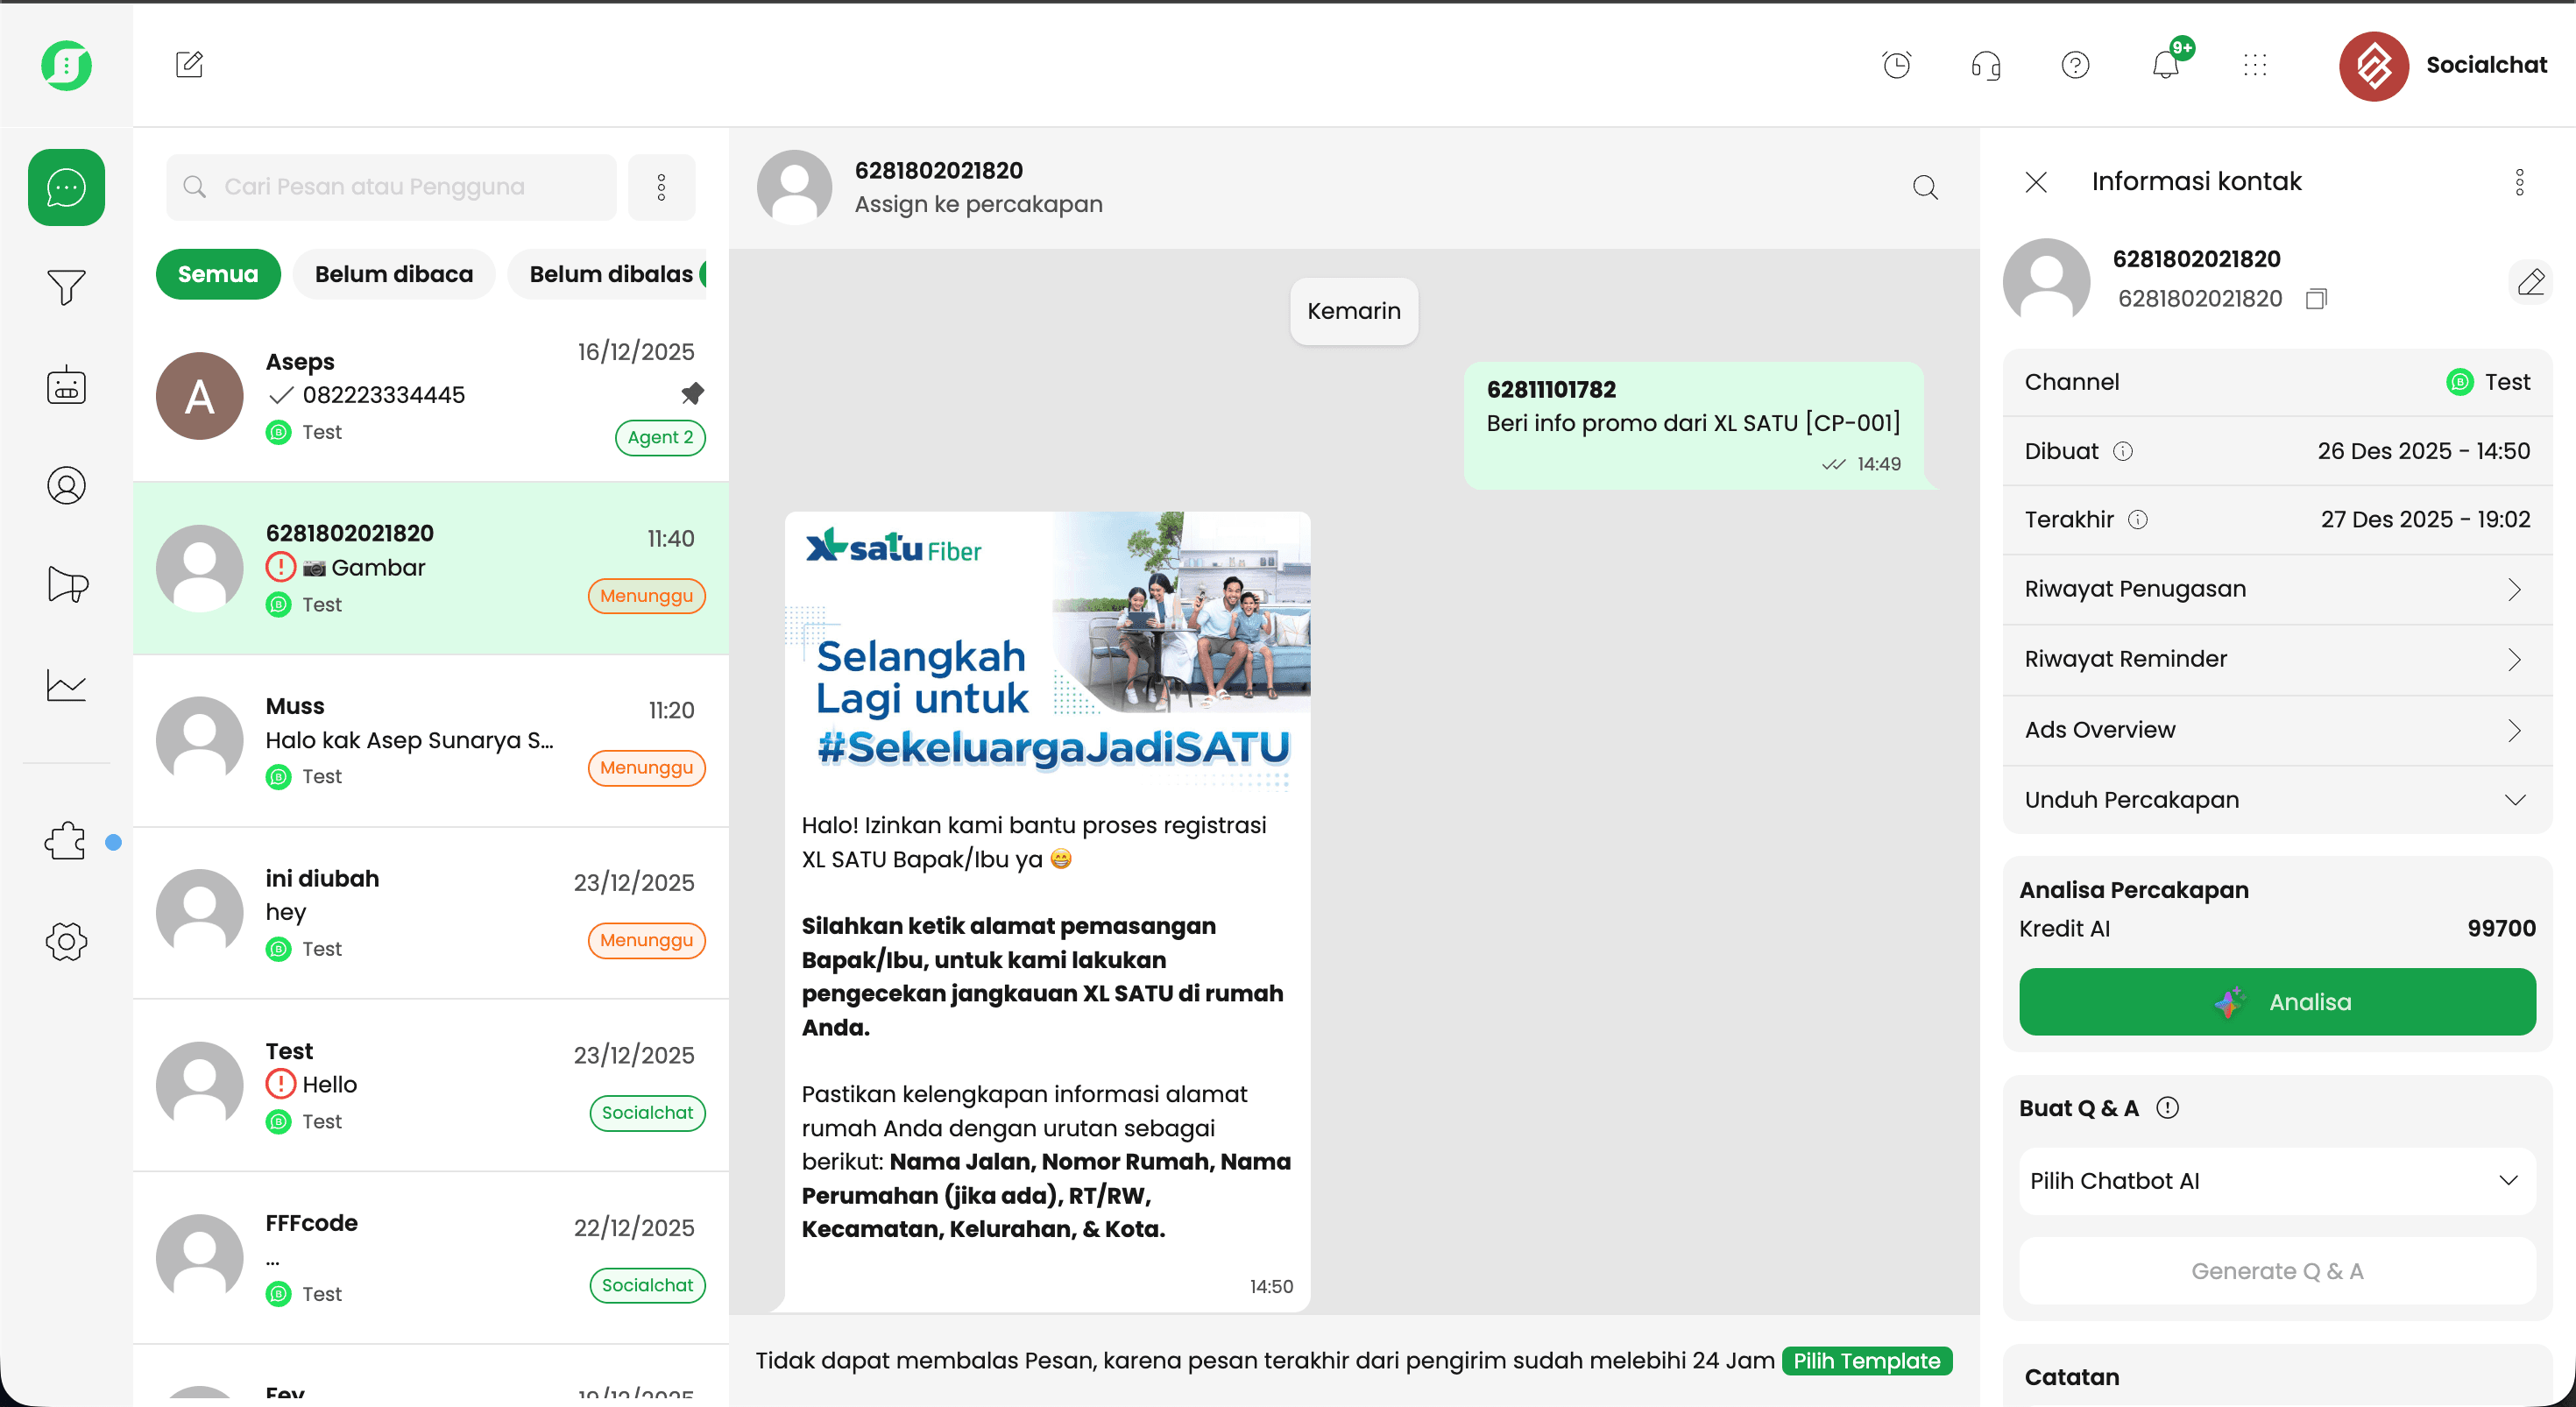Image resolution: width=2576 pixels, height=1407 pixels.
Task: Open the XL Satu Fiber promo image
Action: click(1047, 654)
